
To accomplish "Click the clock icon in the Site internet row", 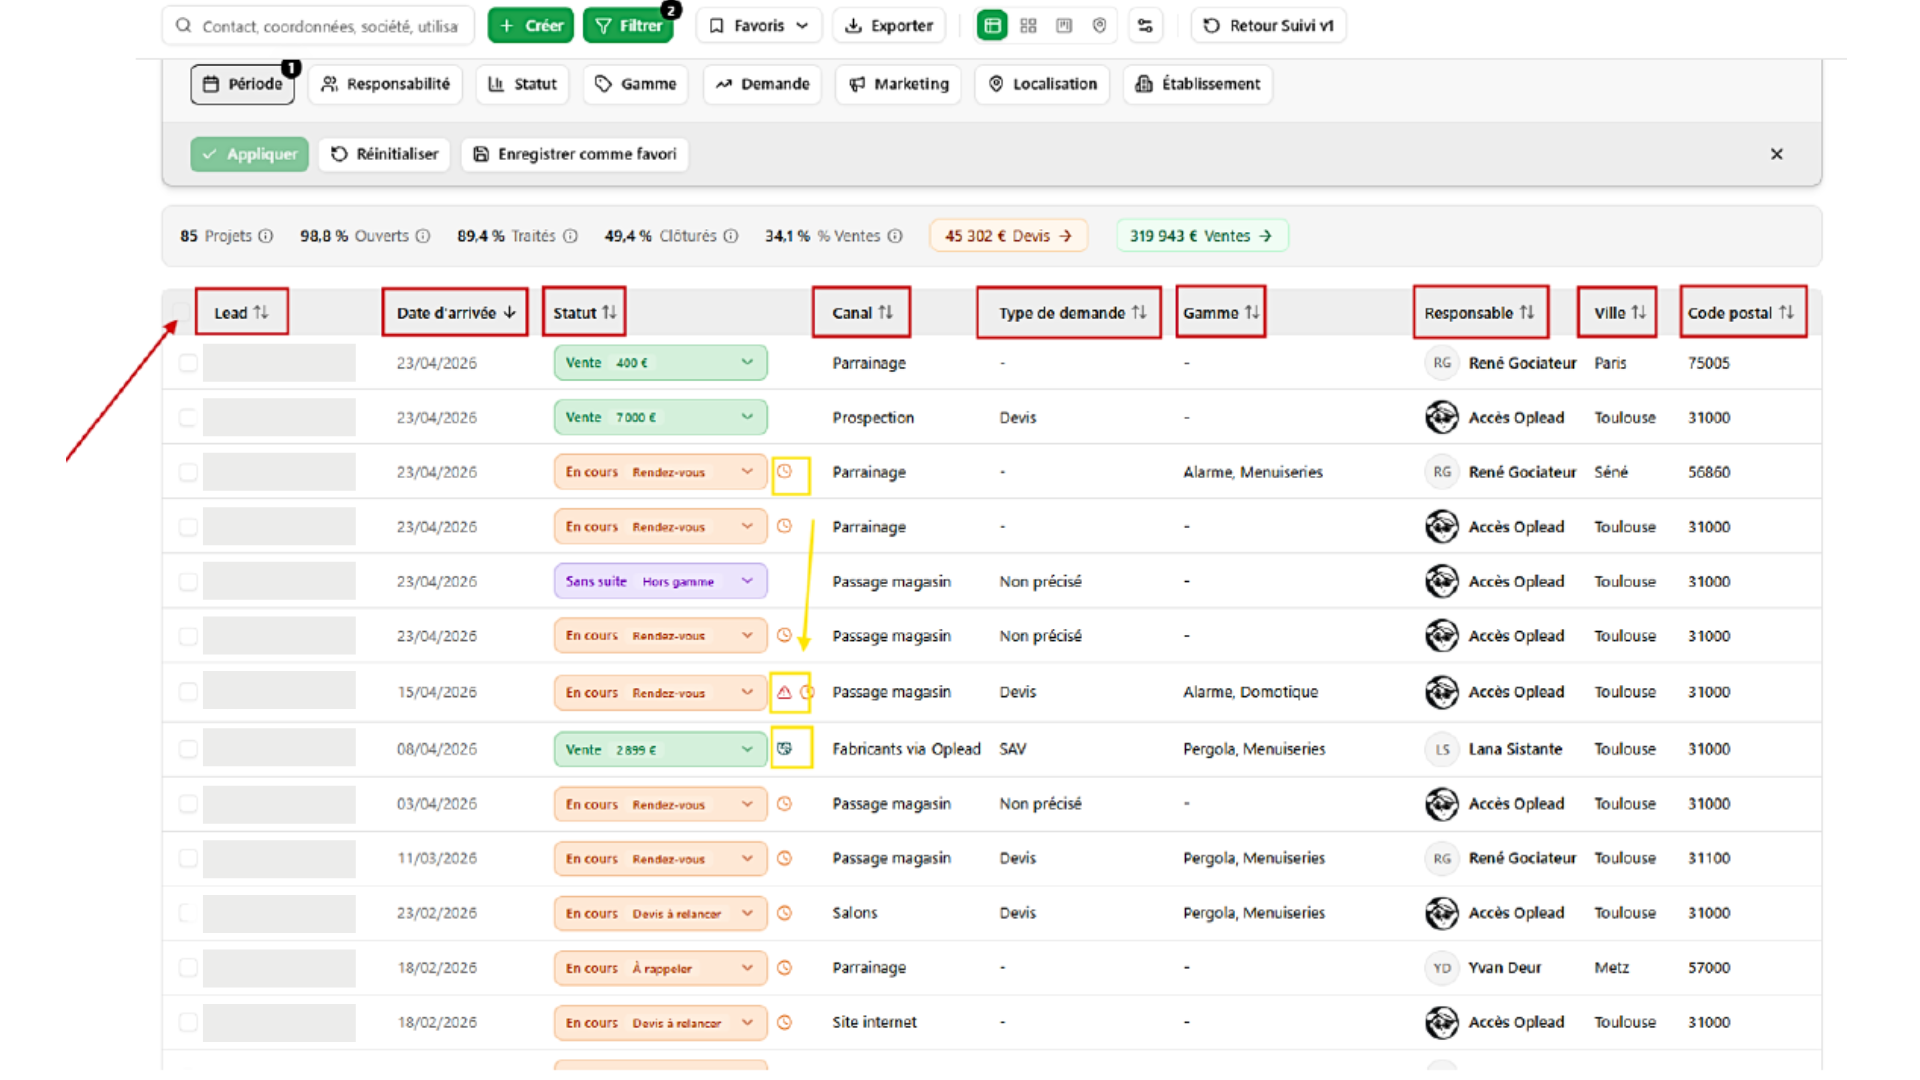I will (785, 1022).
